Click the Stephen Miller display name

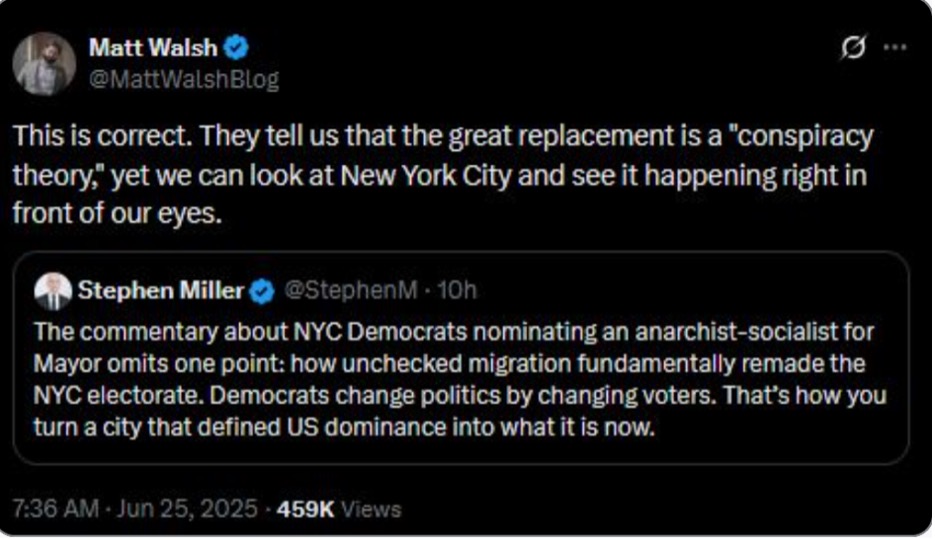161,291
